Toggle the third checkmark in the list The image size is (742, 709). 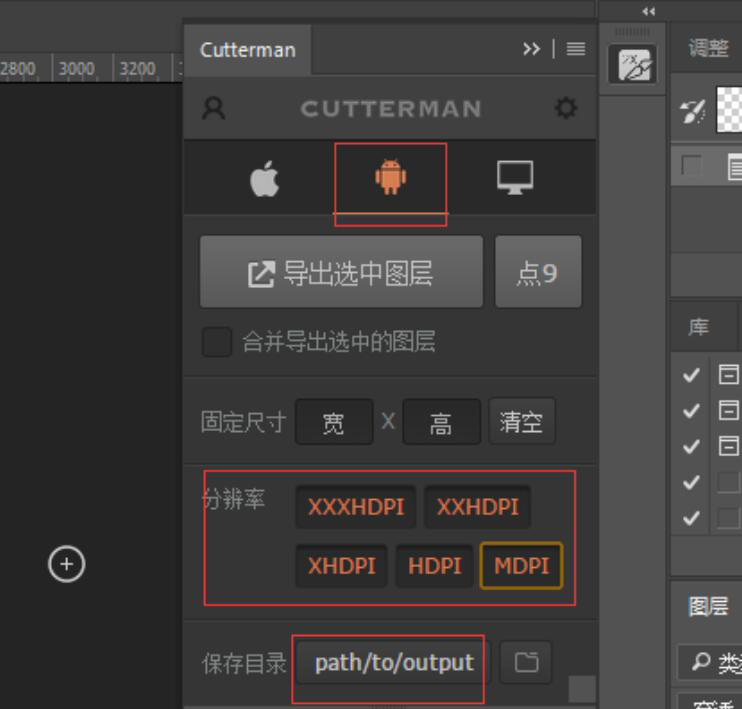(x=691, y=446)
